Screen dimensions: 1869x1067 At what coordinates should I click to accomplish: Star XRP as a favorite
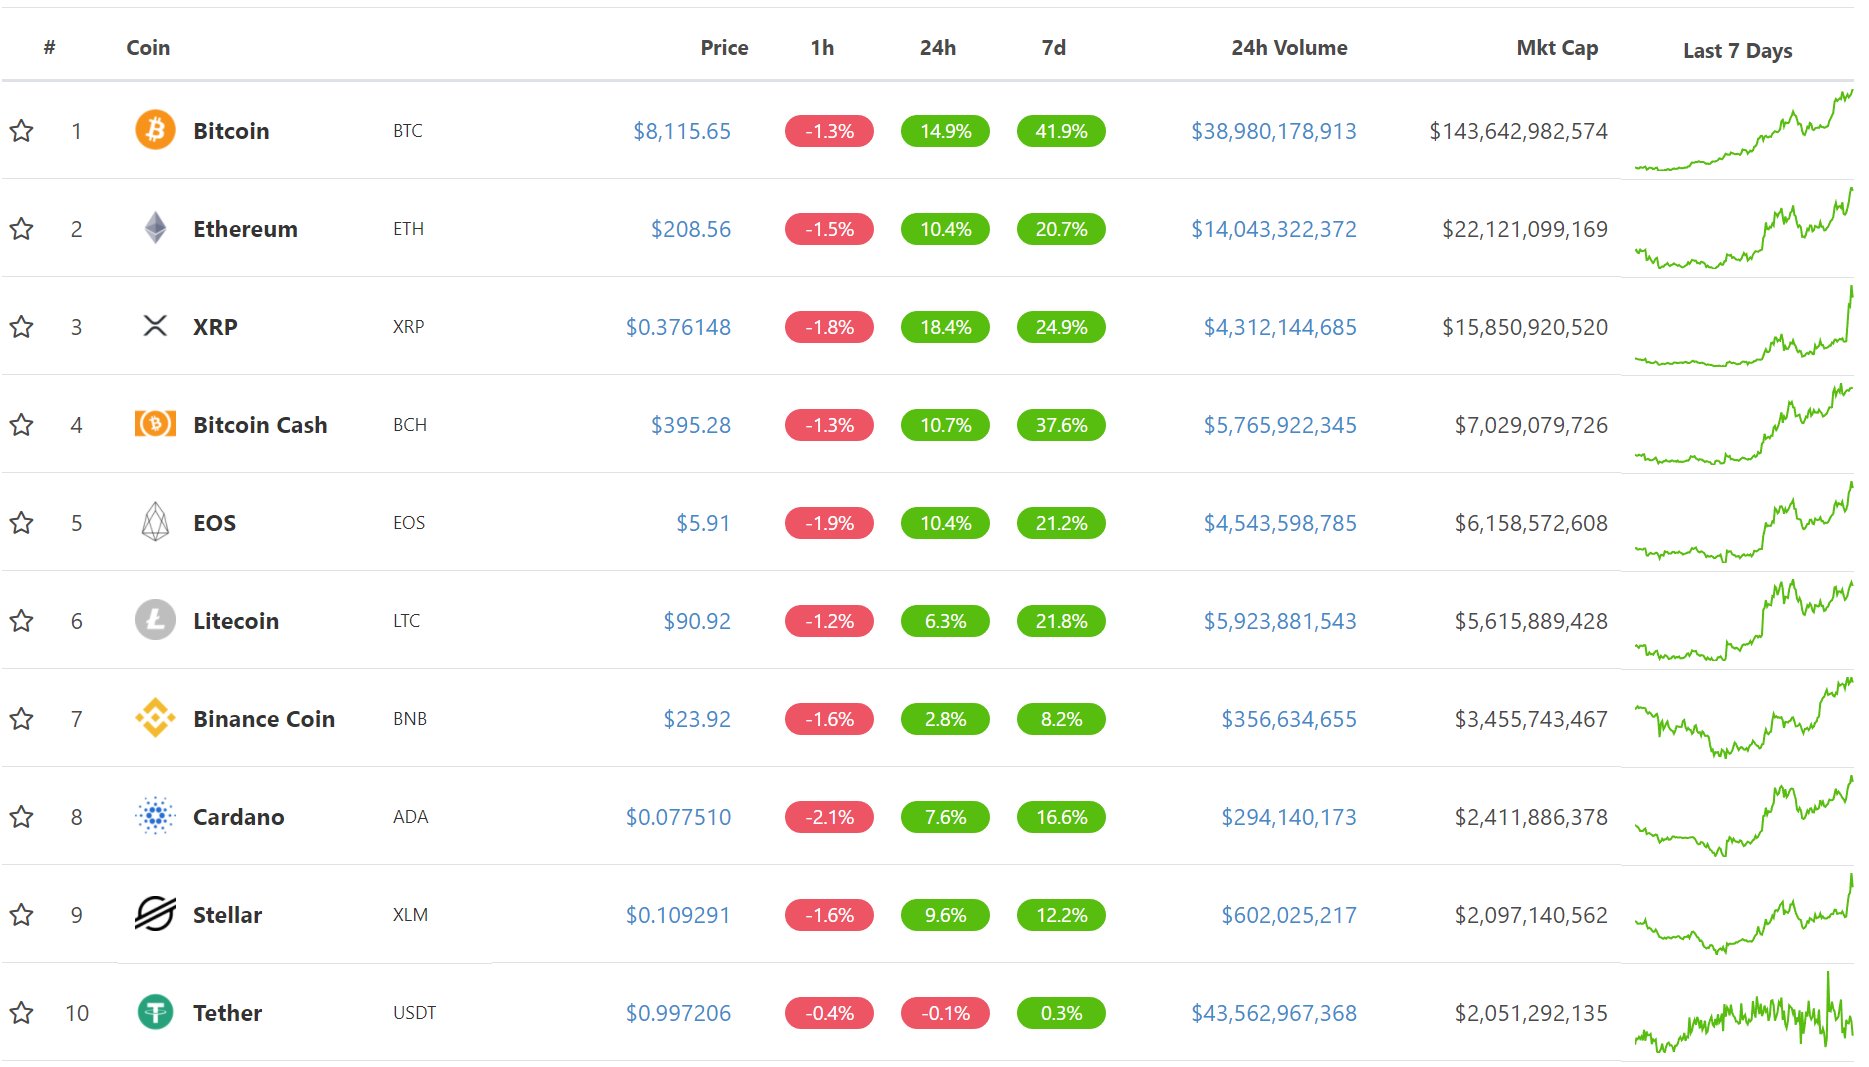coord(22,326)
